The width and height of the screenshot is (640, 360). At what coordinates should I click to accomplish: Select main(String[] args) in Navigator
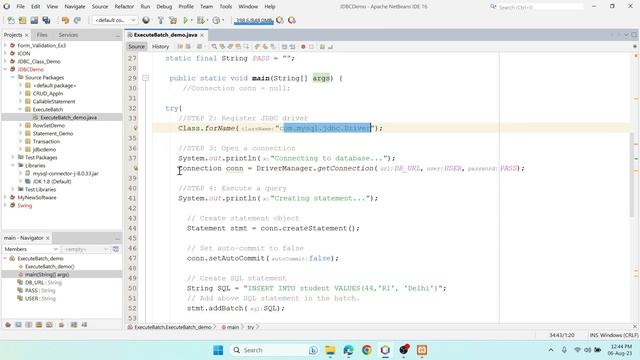click(x=47, y=275)
